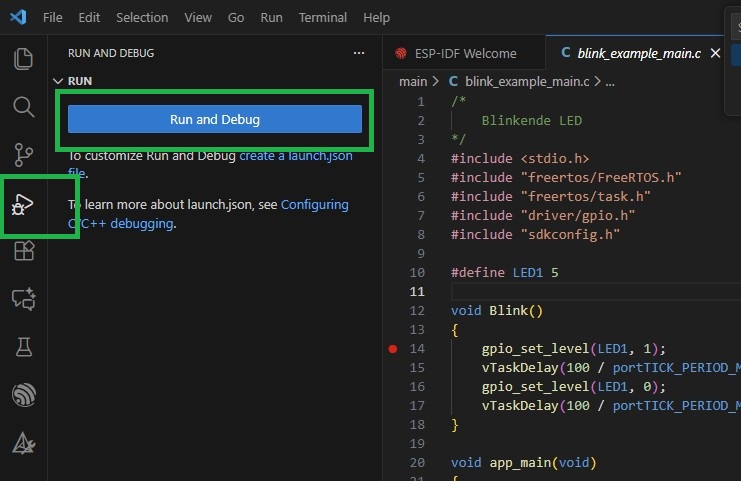This screenshot has height=481, width=741.
Task: Open the Source Control view icon
Action: click(23, 154)
